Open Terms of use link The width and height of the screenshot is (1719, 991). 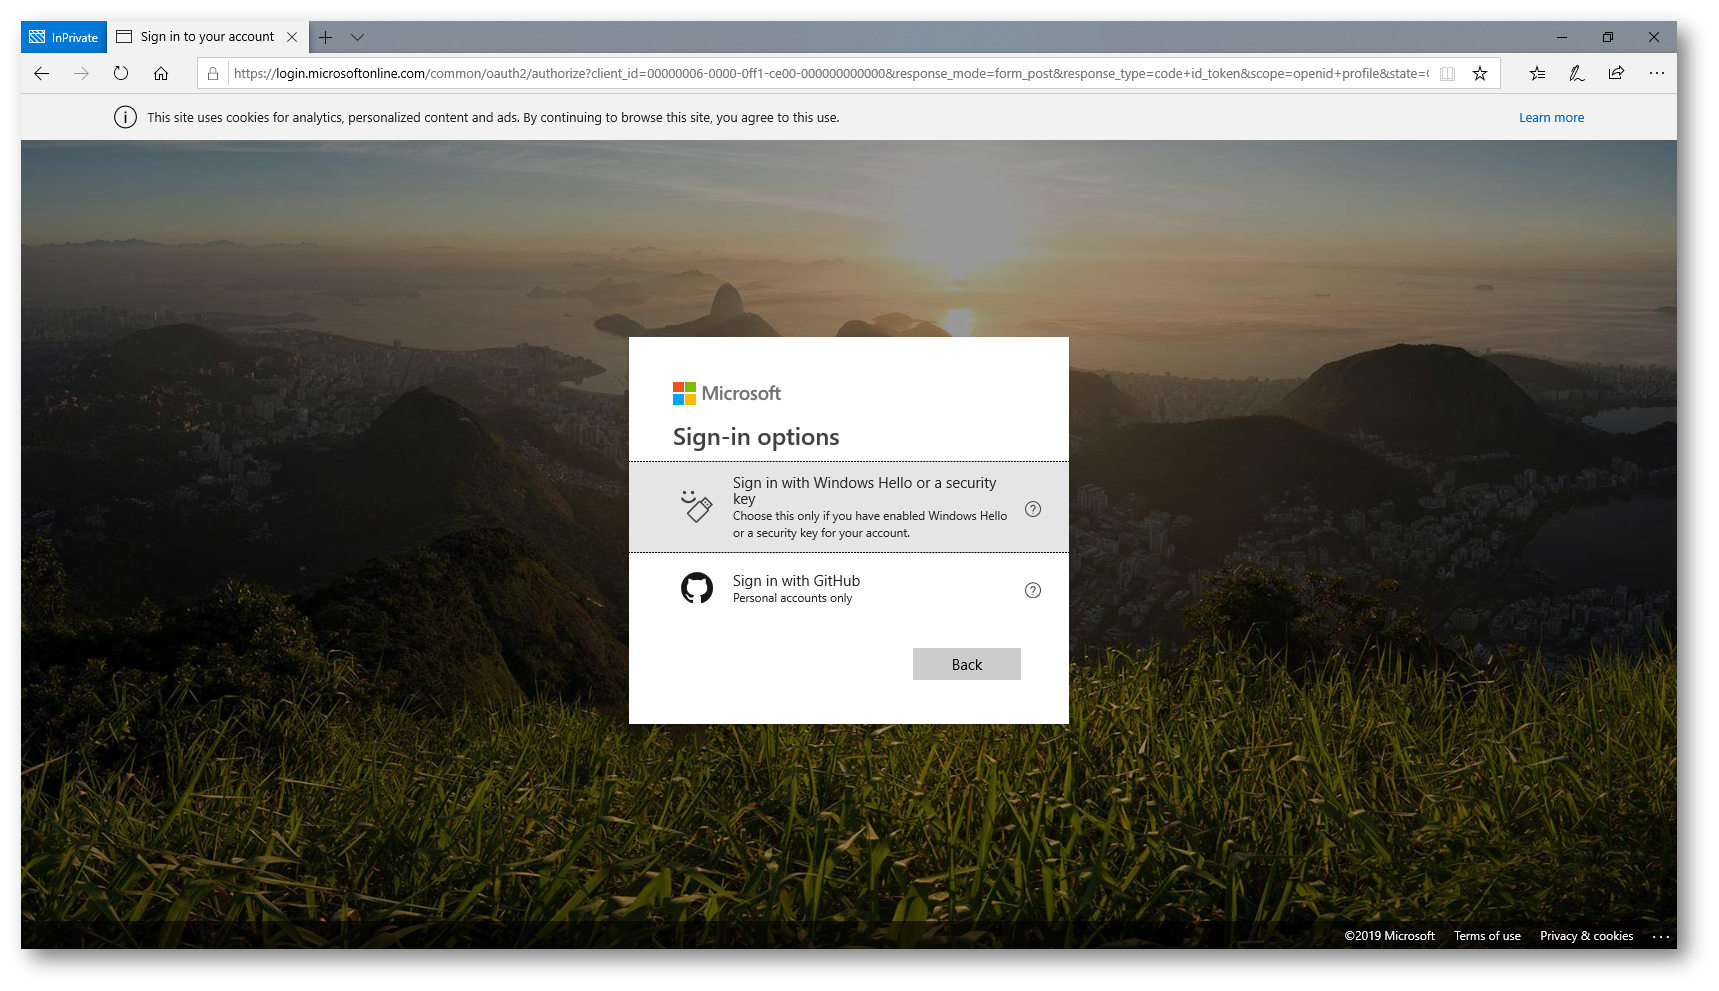click(1487, 936)
